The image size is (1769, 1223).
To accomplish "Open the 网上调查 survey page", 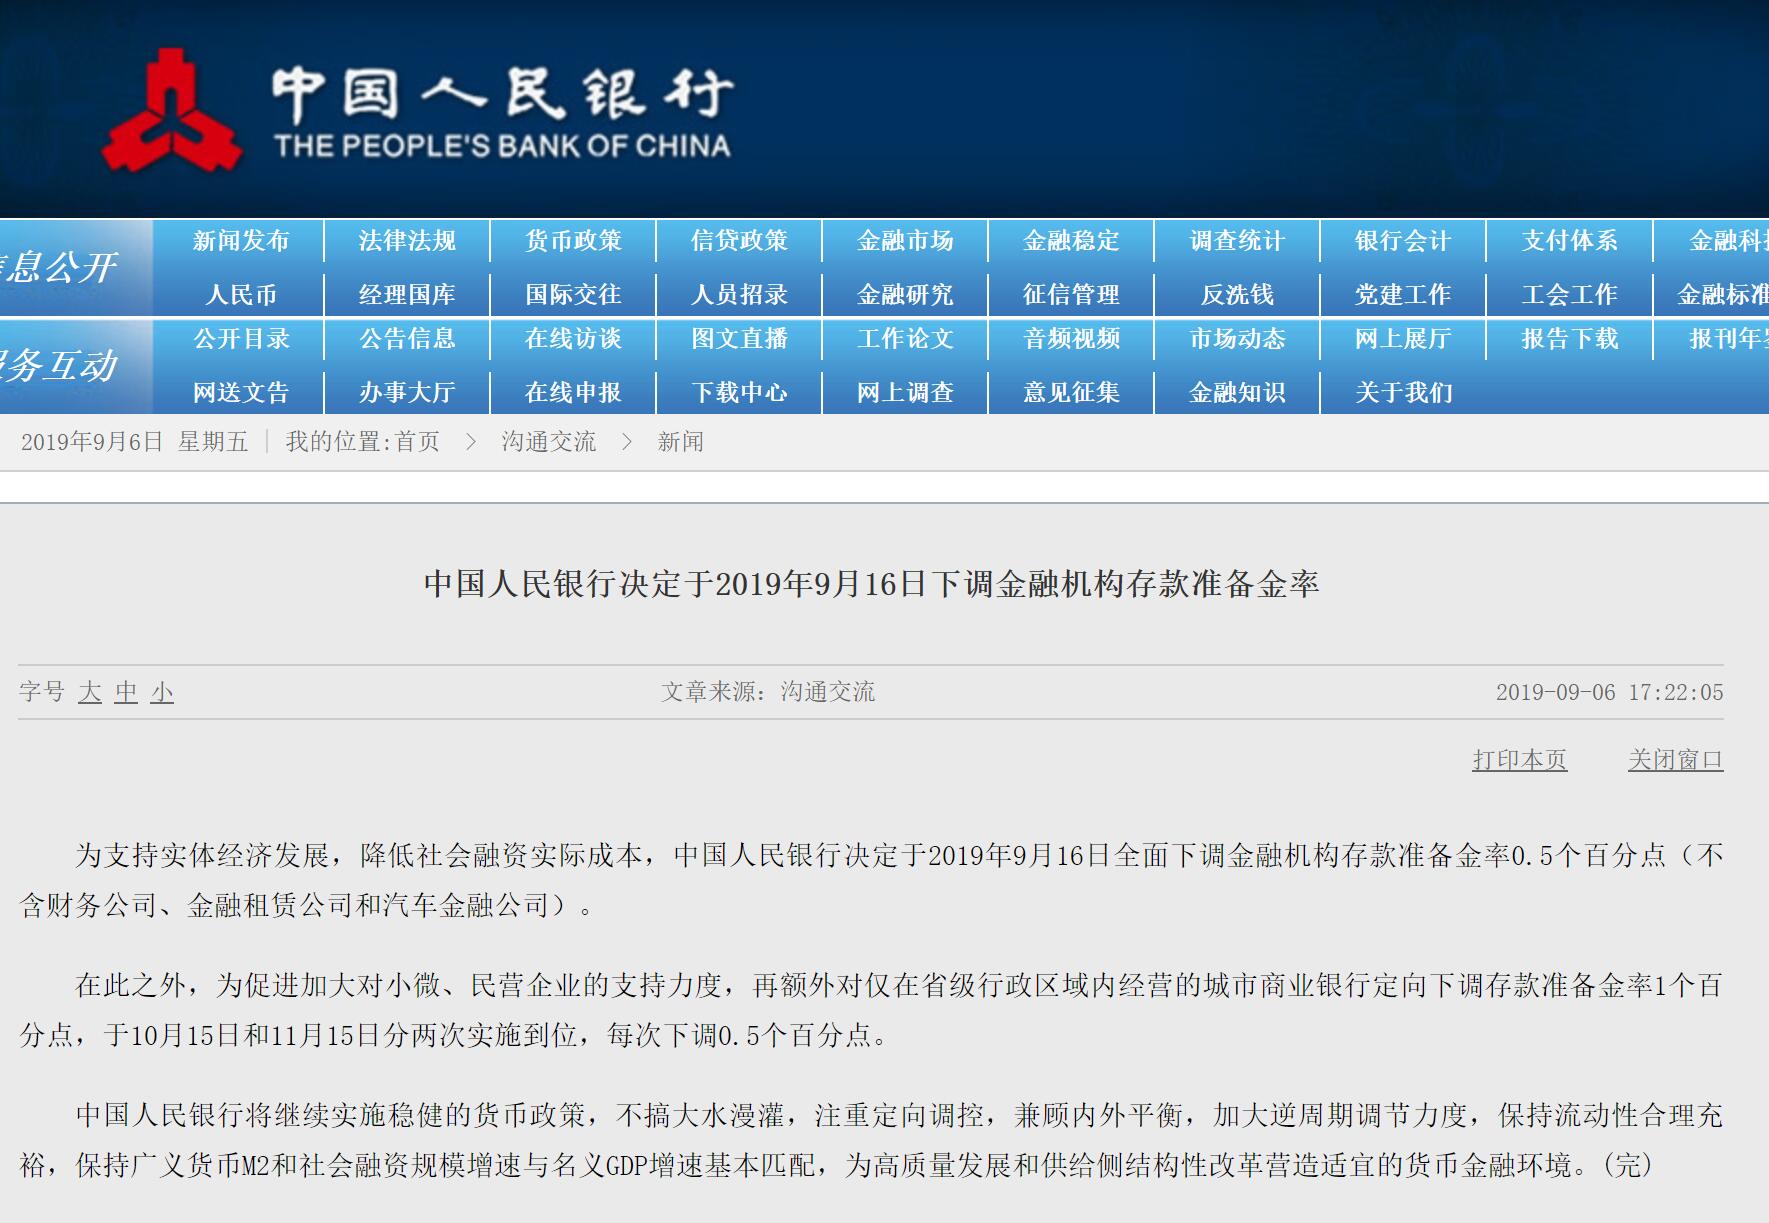I will pyautogui.click(x=905, y=392).
